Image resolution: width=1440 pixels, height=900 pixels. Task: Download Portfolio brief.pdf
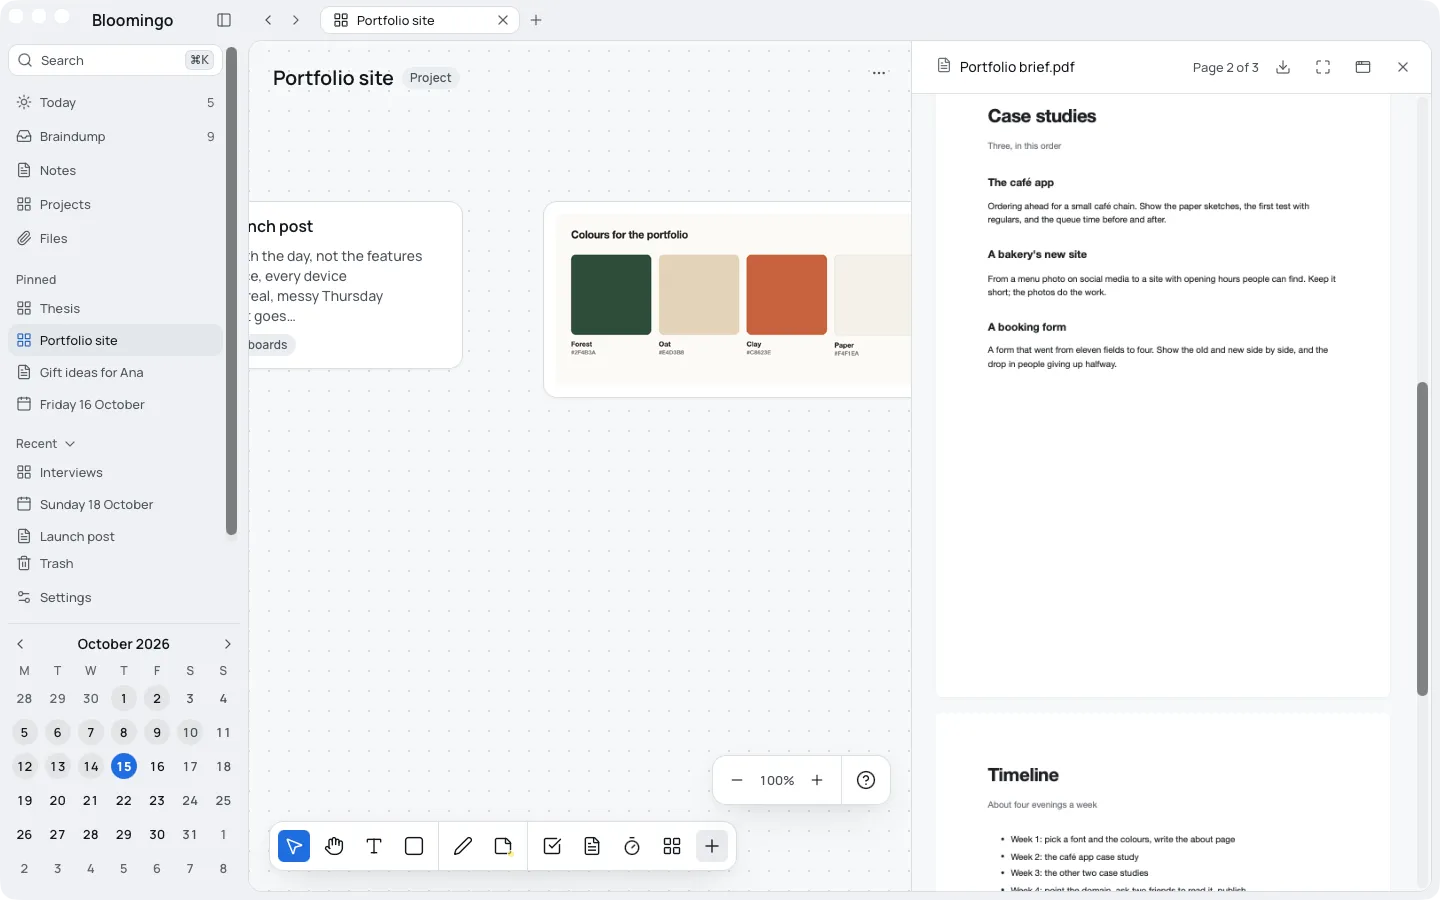pos(1283,67)
